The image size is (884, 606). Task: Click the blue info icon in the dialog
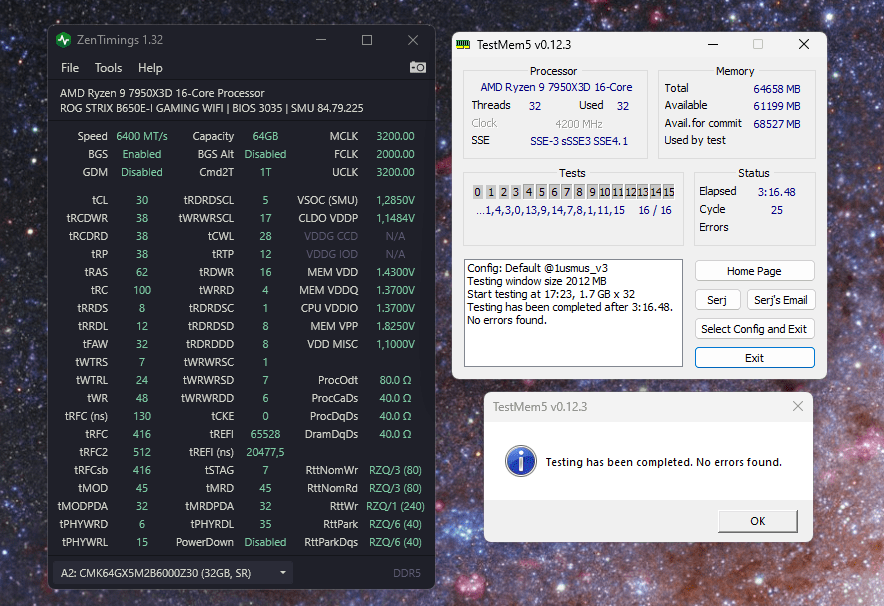520,461
